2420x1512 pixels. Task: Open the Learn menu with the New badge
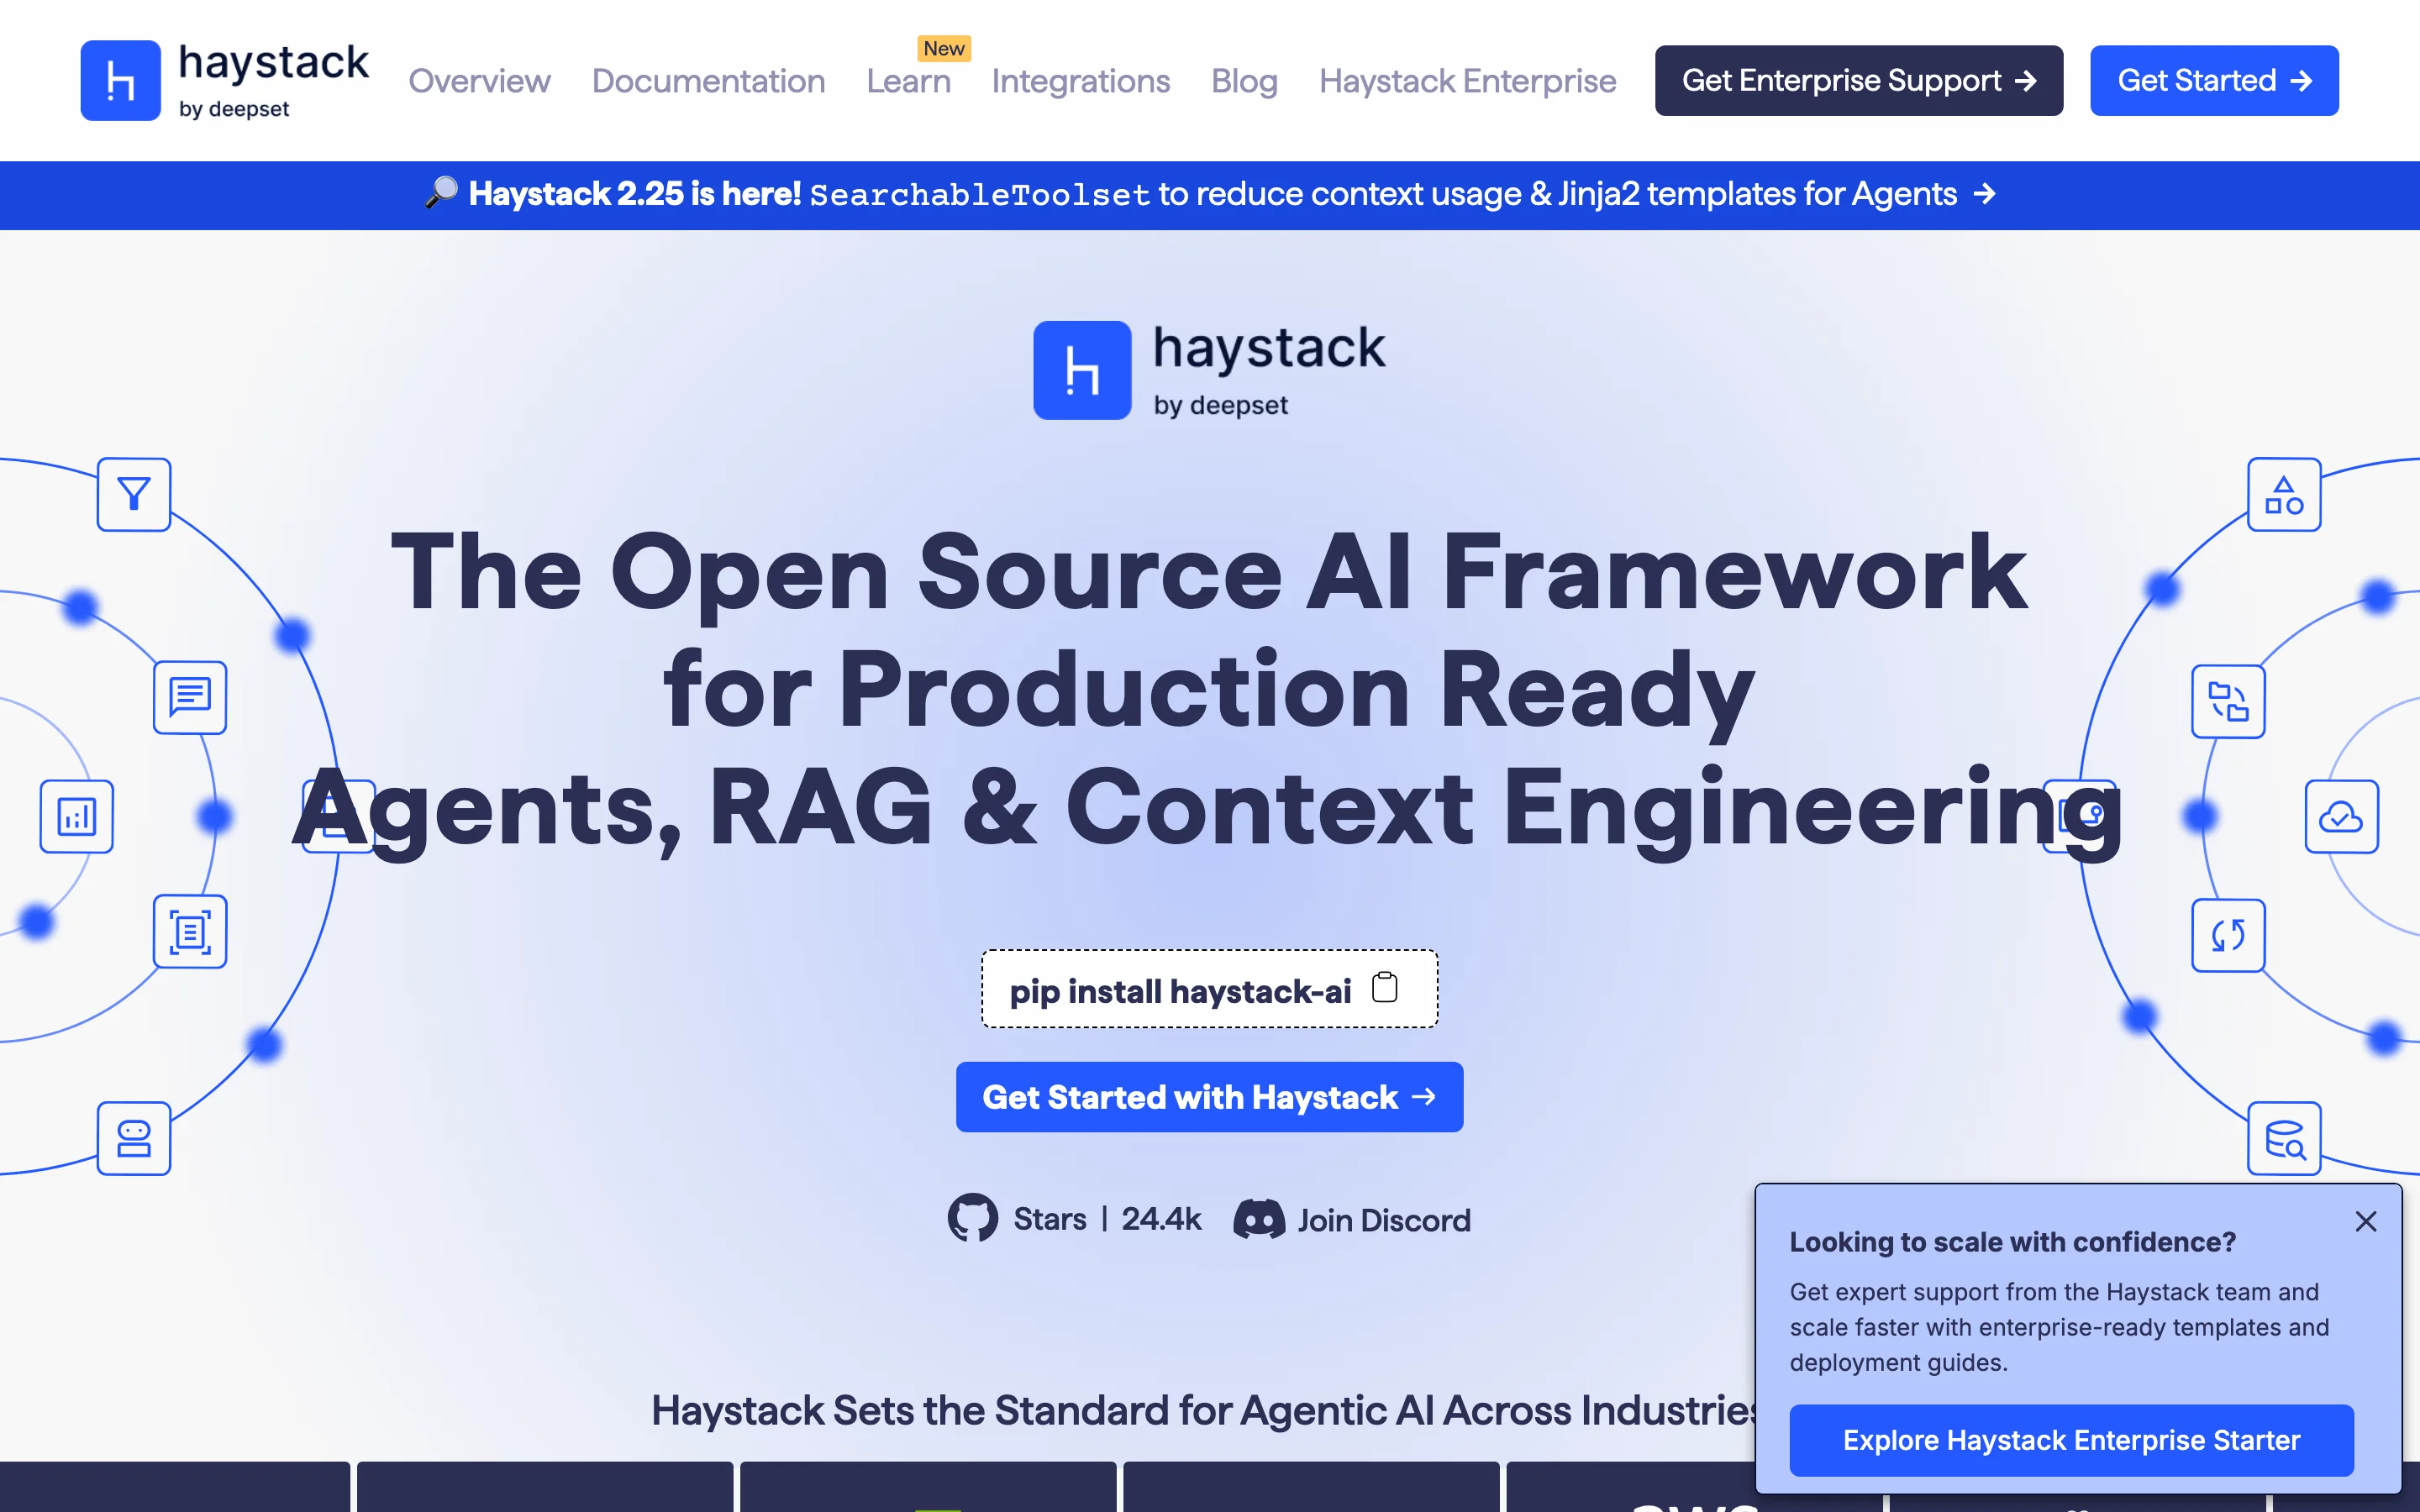click(908, 81)
